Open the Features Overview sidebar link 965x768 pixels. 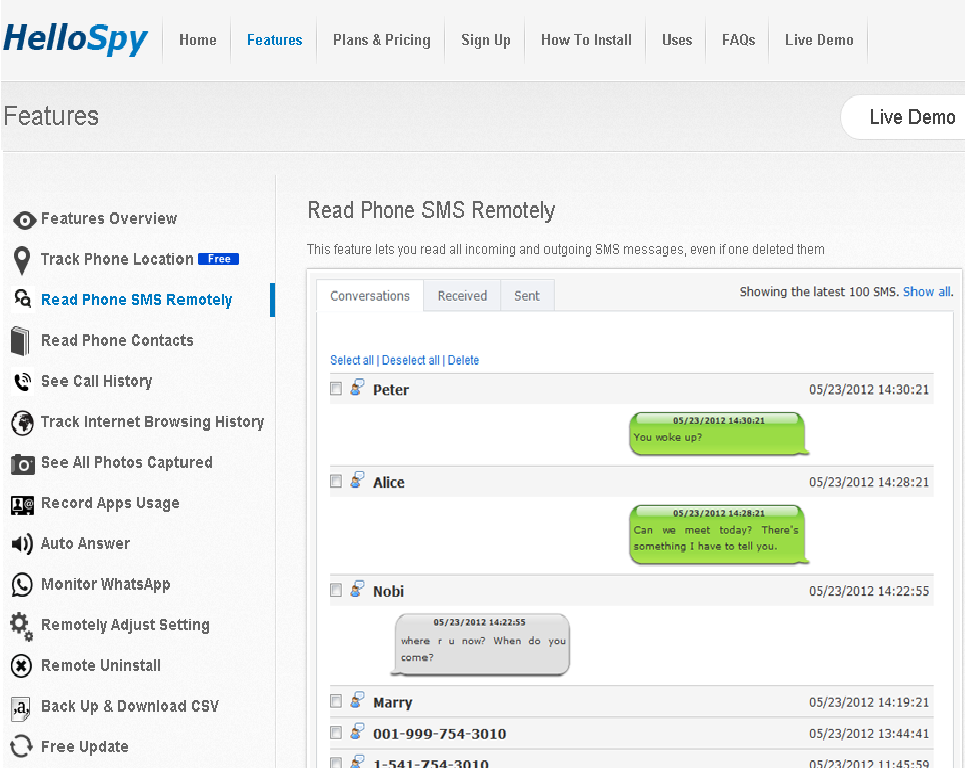coord(109,218)
